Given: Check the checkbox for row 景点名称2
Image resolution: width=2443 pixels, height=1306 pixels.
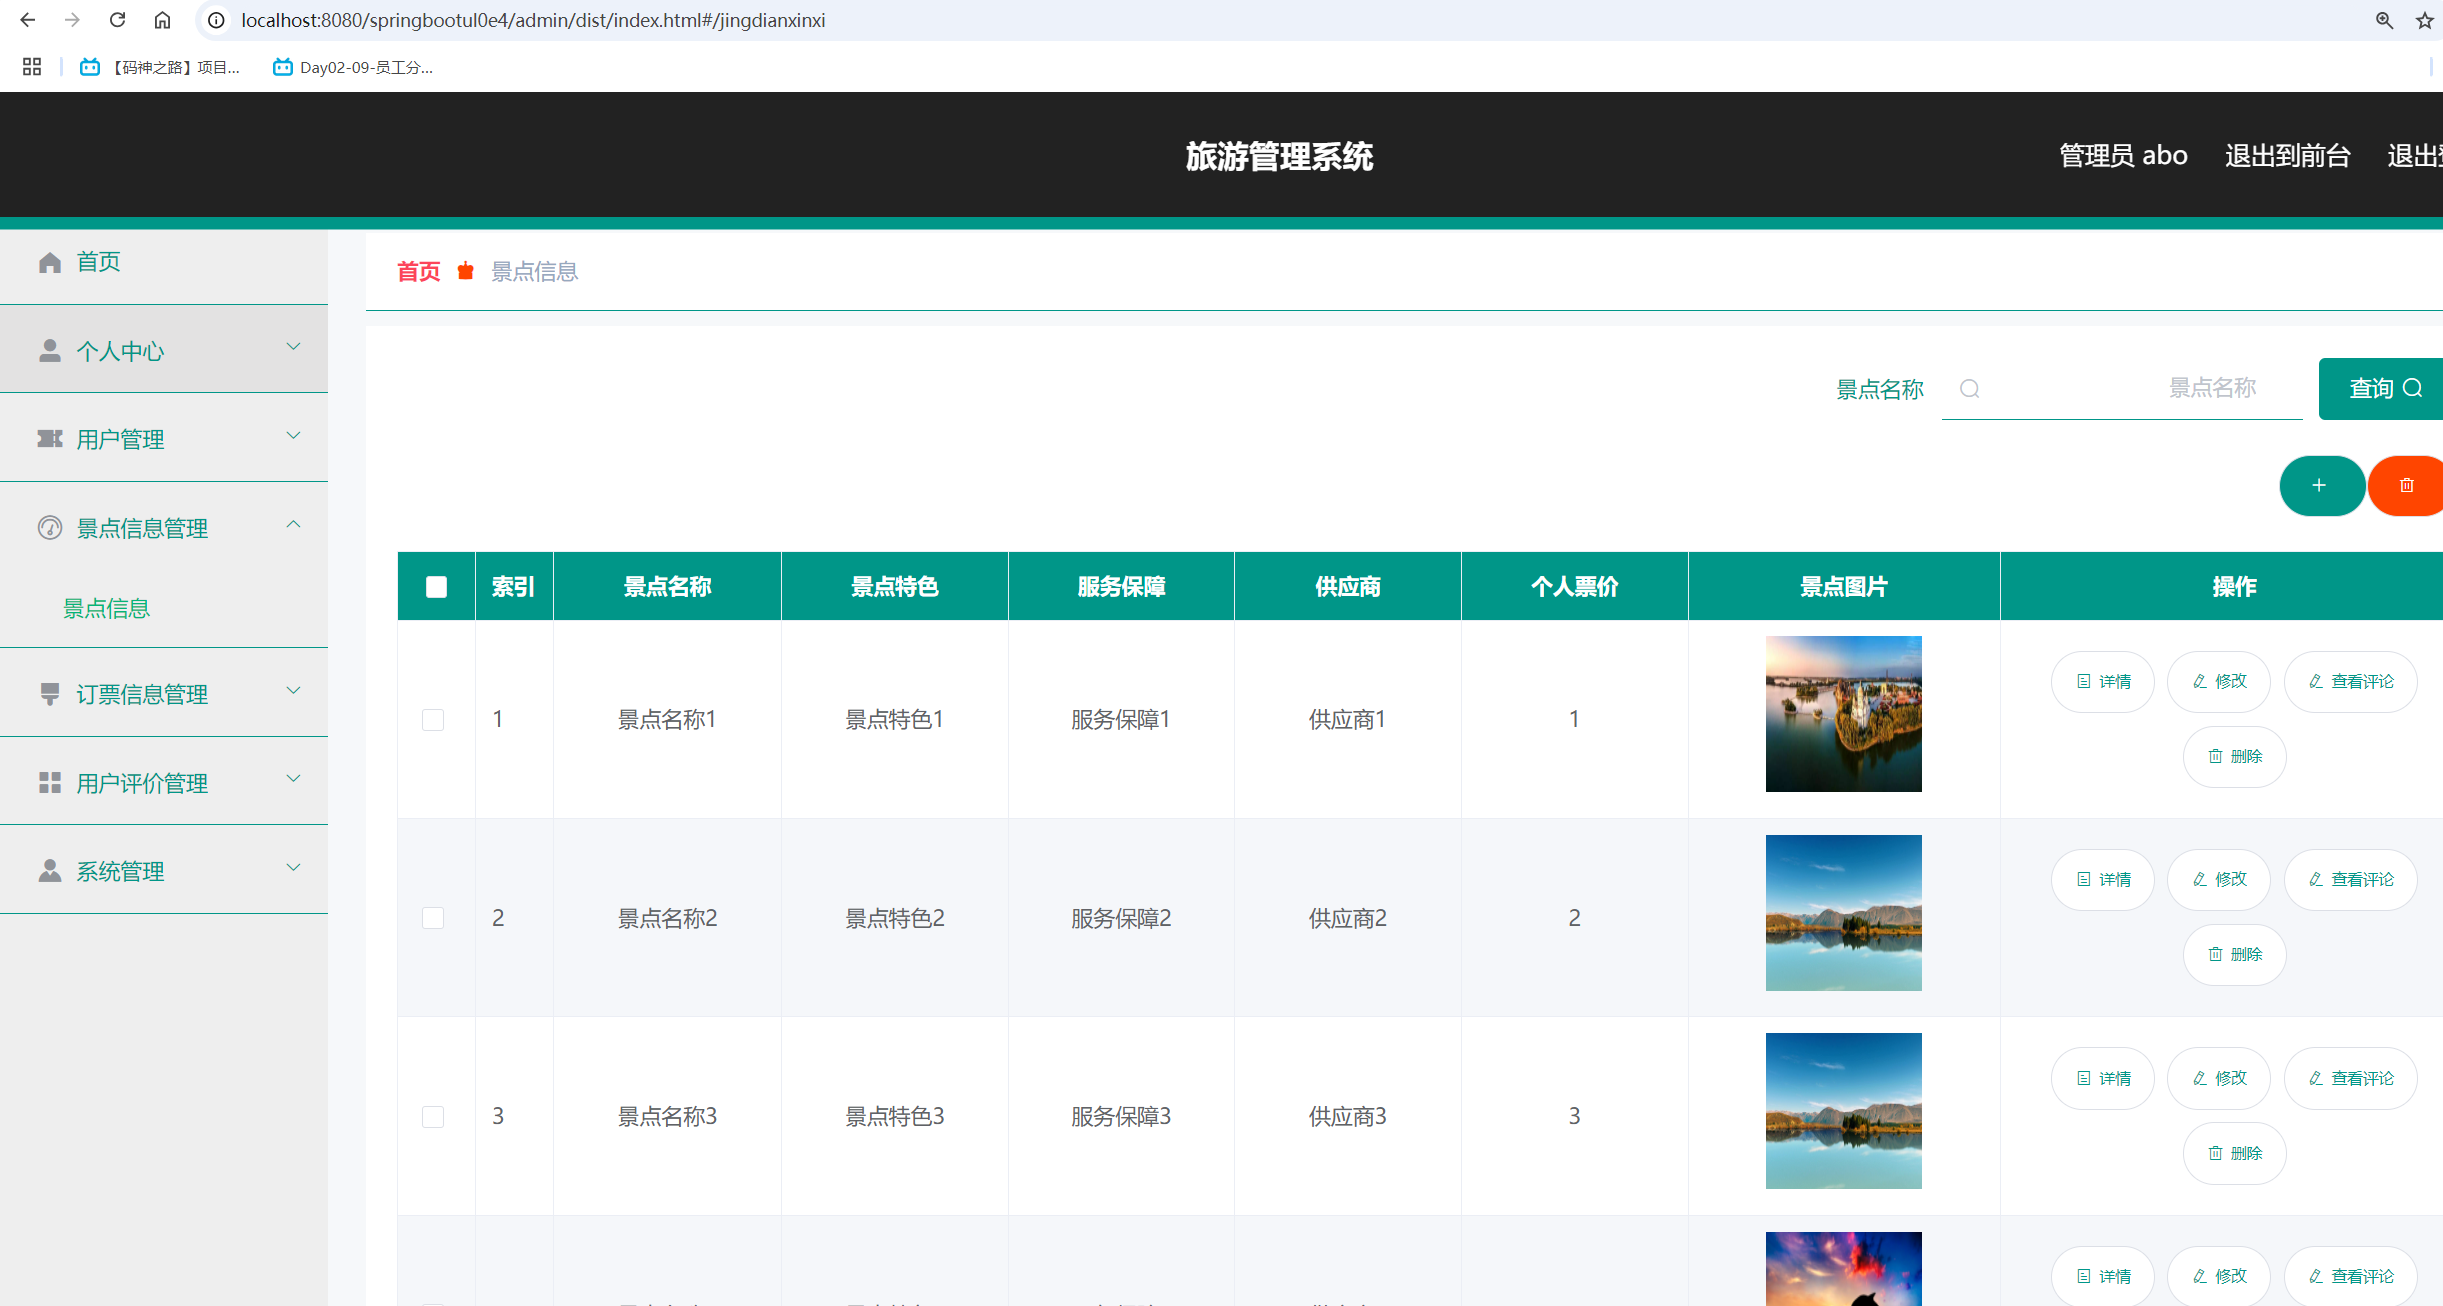Looking at the screenshot, I should pos(434,917).
